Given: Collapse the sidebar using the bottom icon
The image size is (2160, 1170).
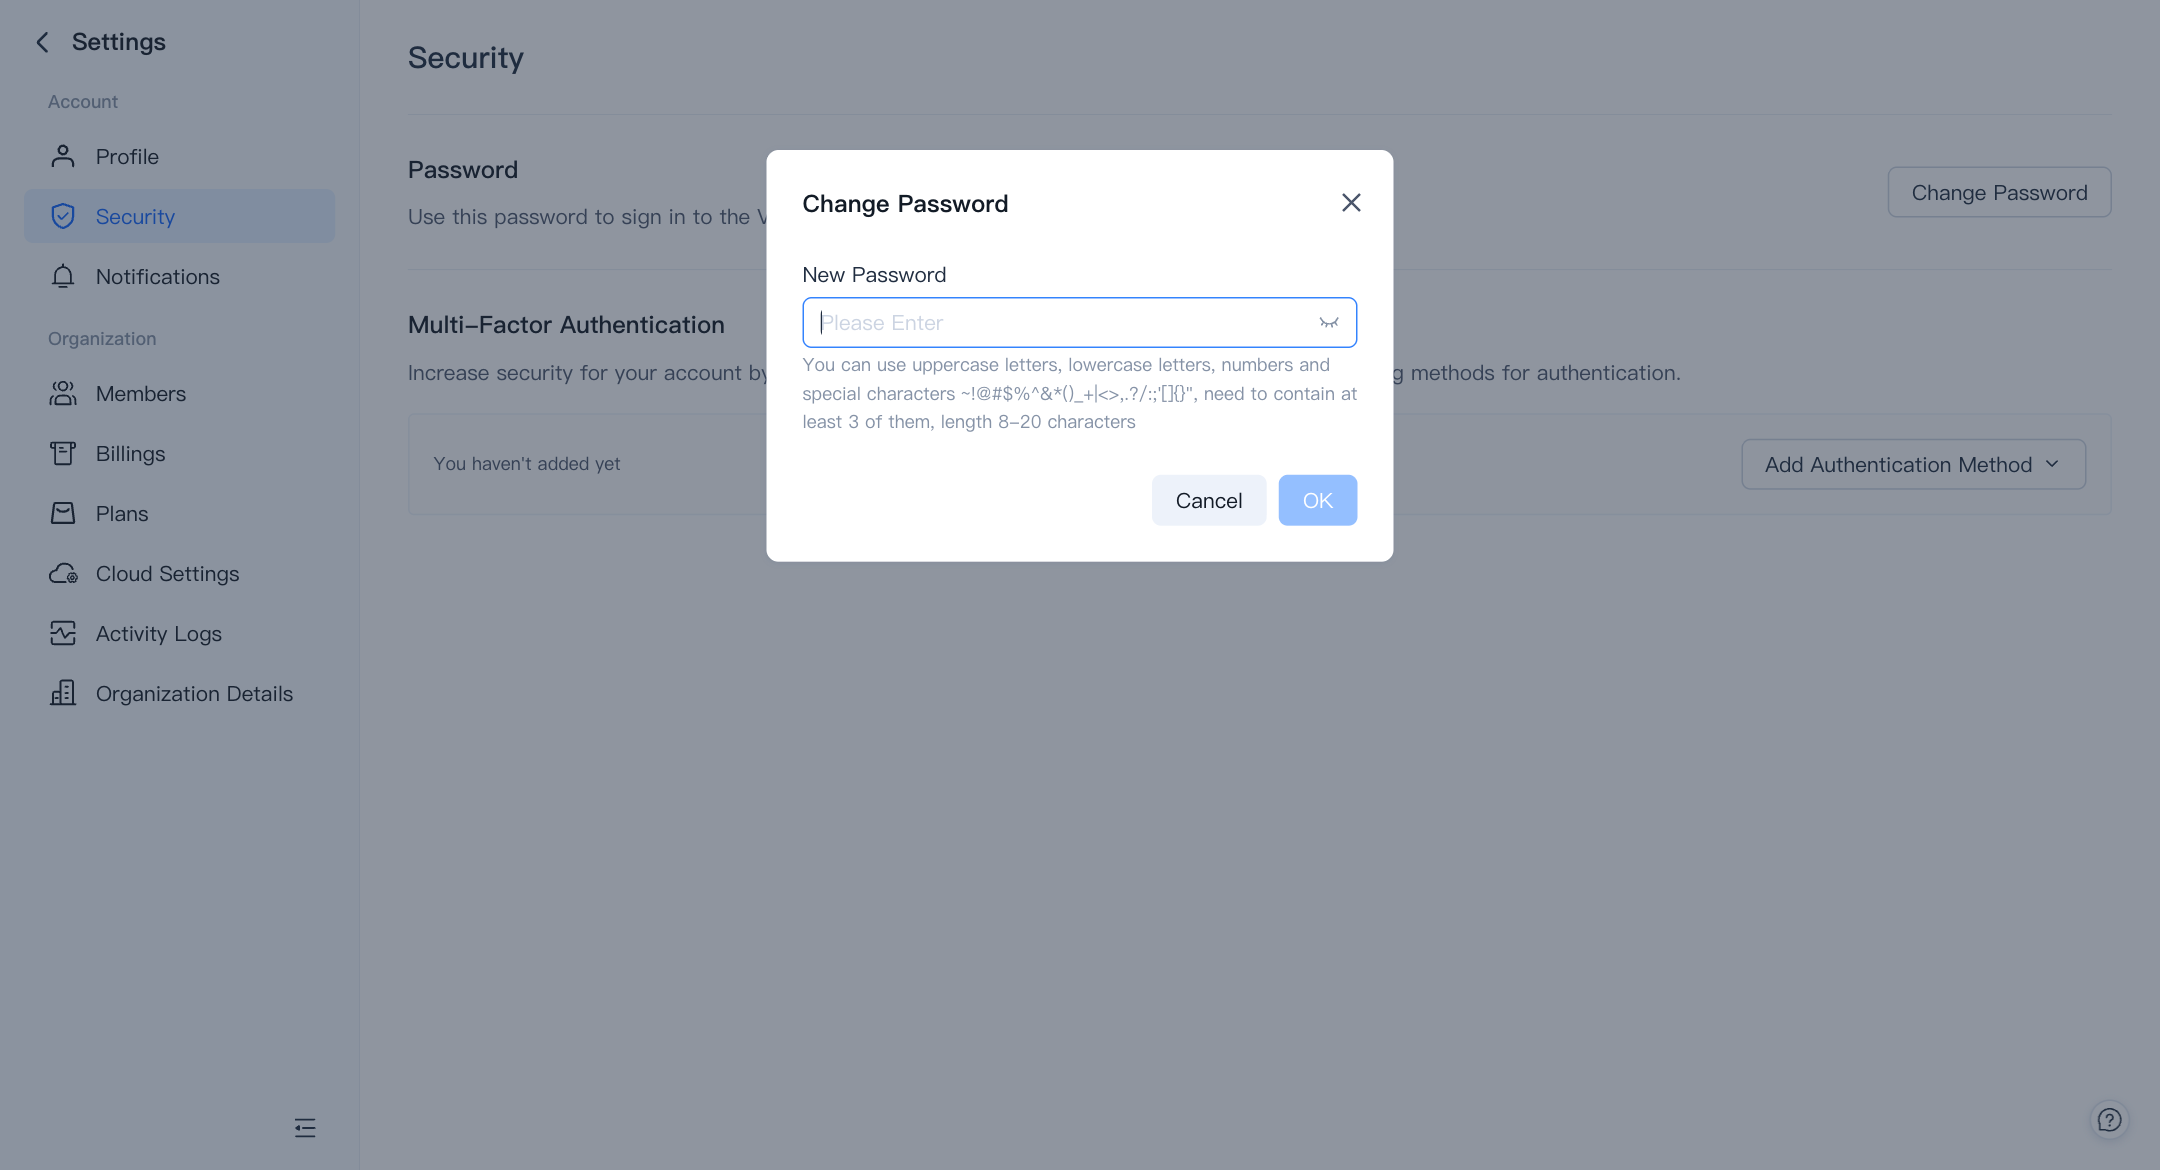Looking at the screenshot, I should click(x=305, y=1127).
